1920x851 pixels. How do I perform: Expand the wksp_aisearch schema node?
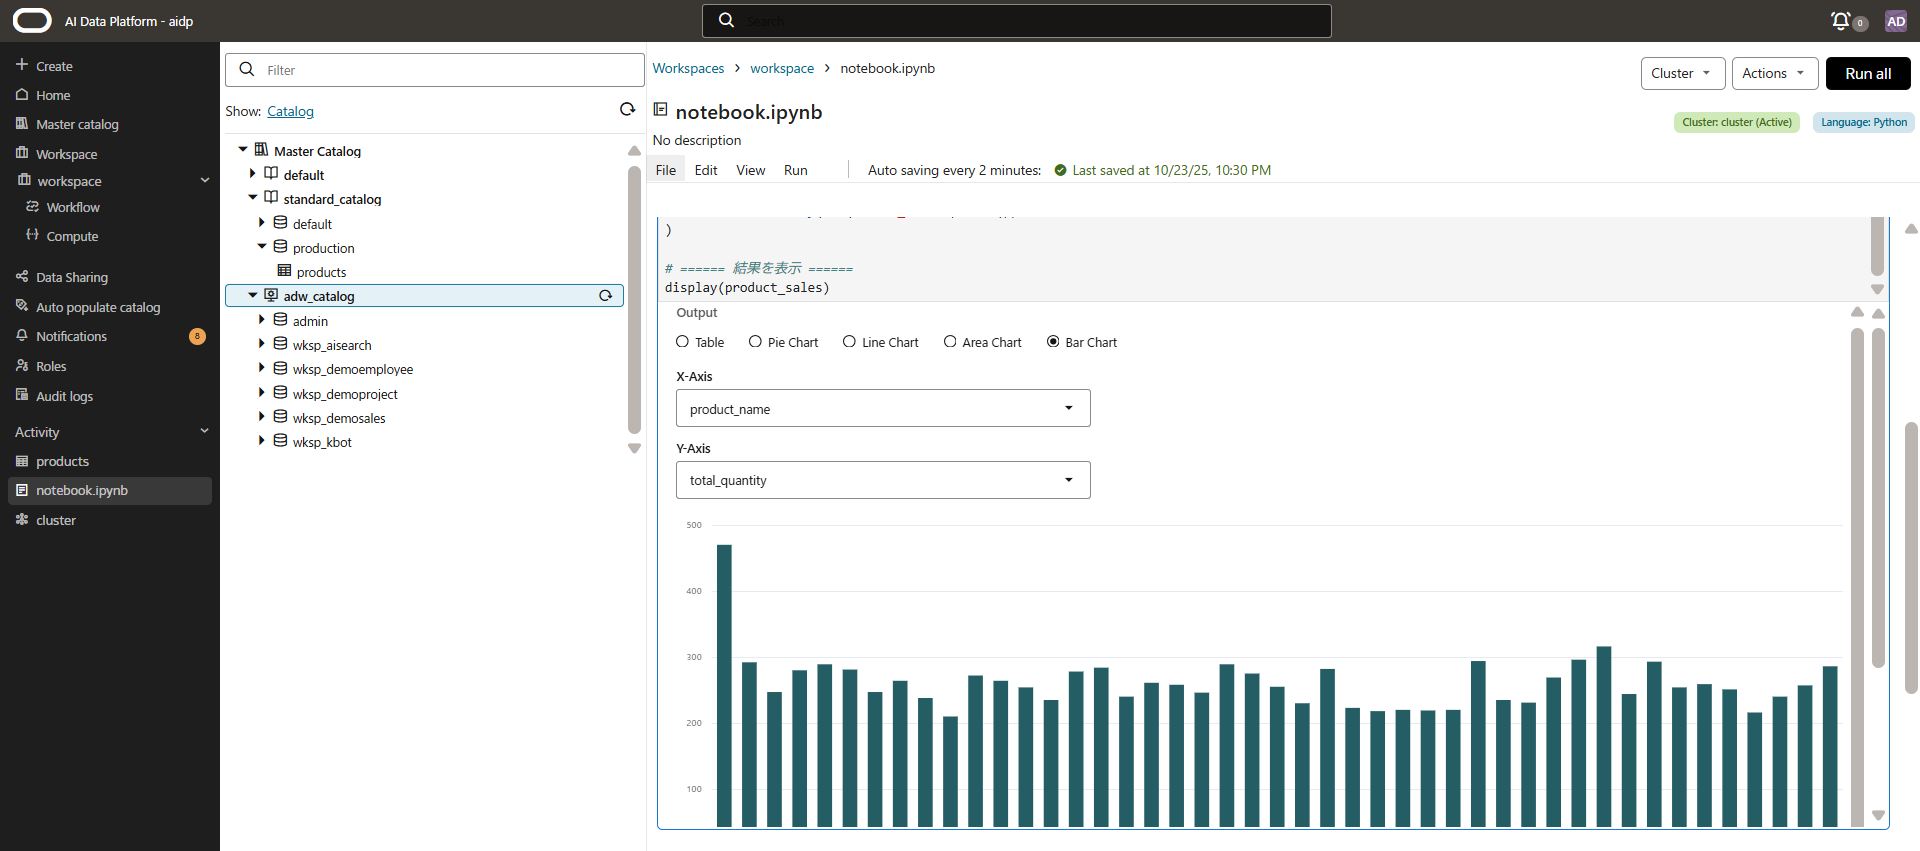pyautogui.click(x=262, y=344)
